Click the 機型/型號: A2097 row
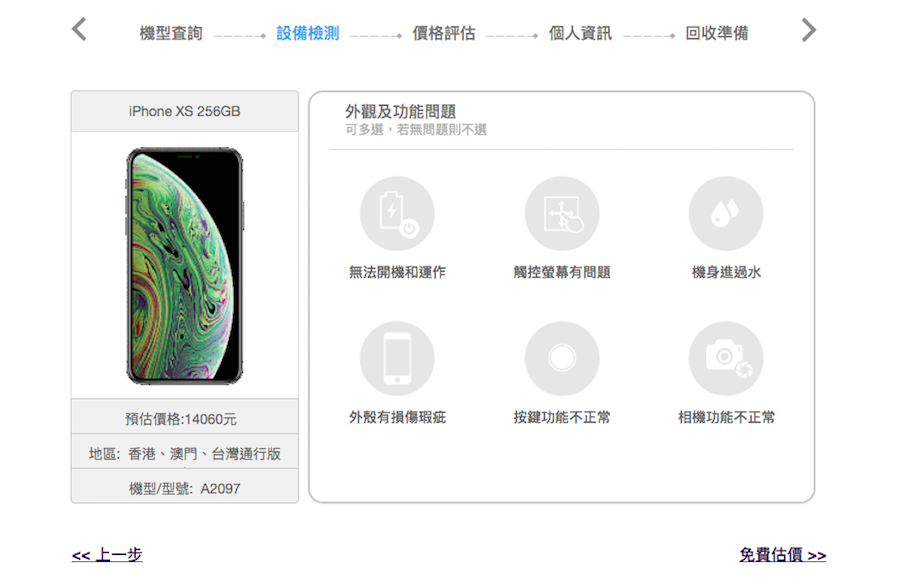Image resolution: width=900 pixels, height=586 pixels. pyautogui.click(x=185, y=488)
